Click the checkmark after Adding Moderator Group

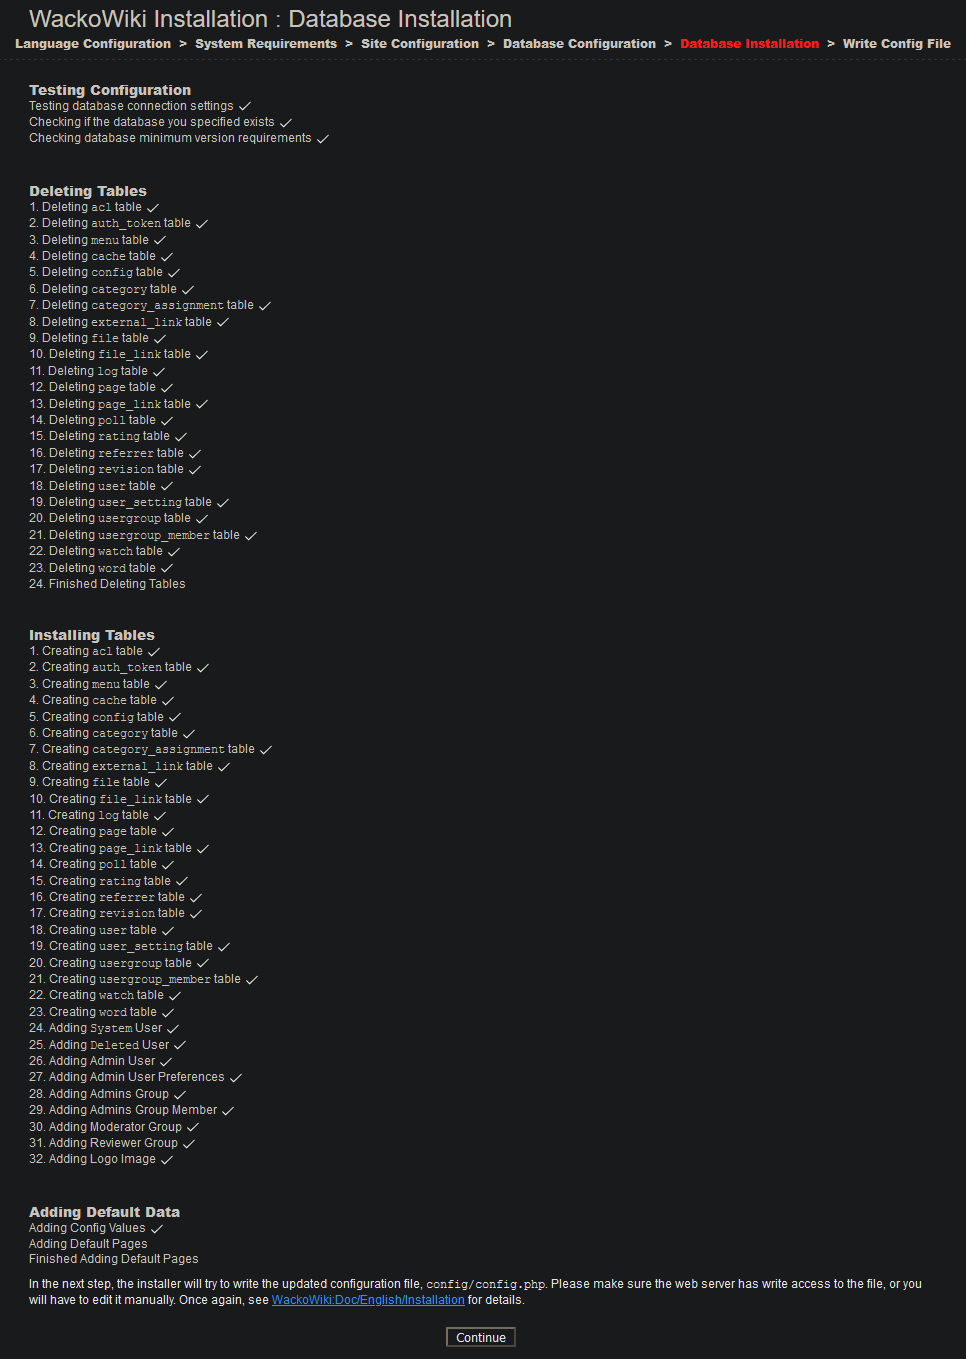coord(193,1128)
